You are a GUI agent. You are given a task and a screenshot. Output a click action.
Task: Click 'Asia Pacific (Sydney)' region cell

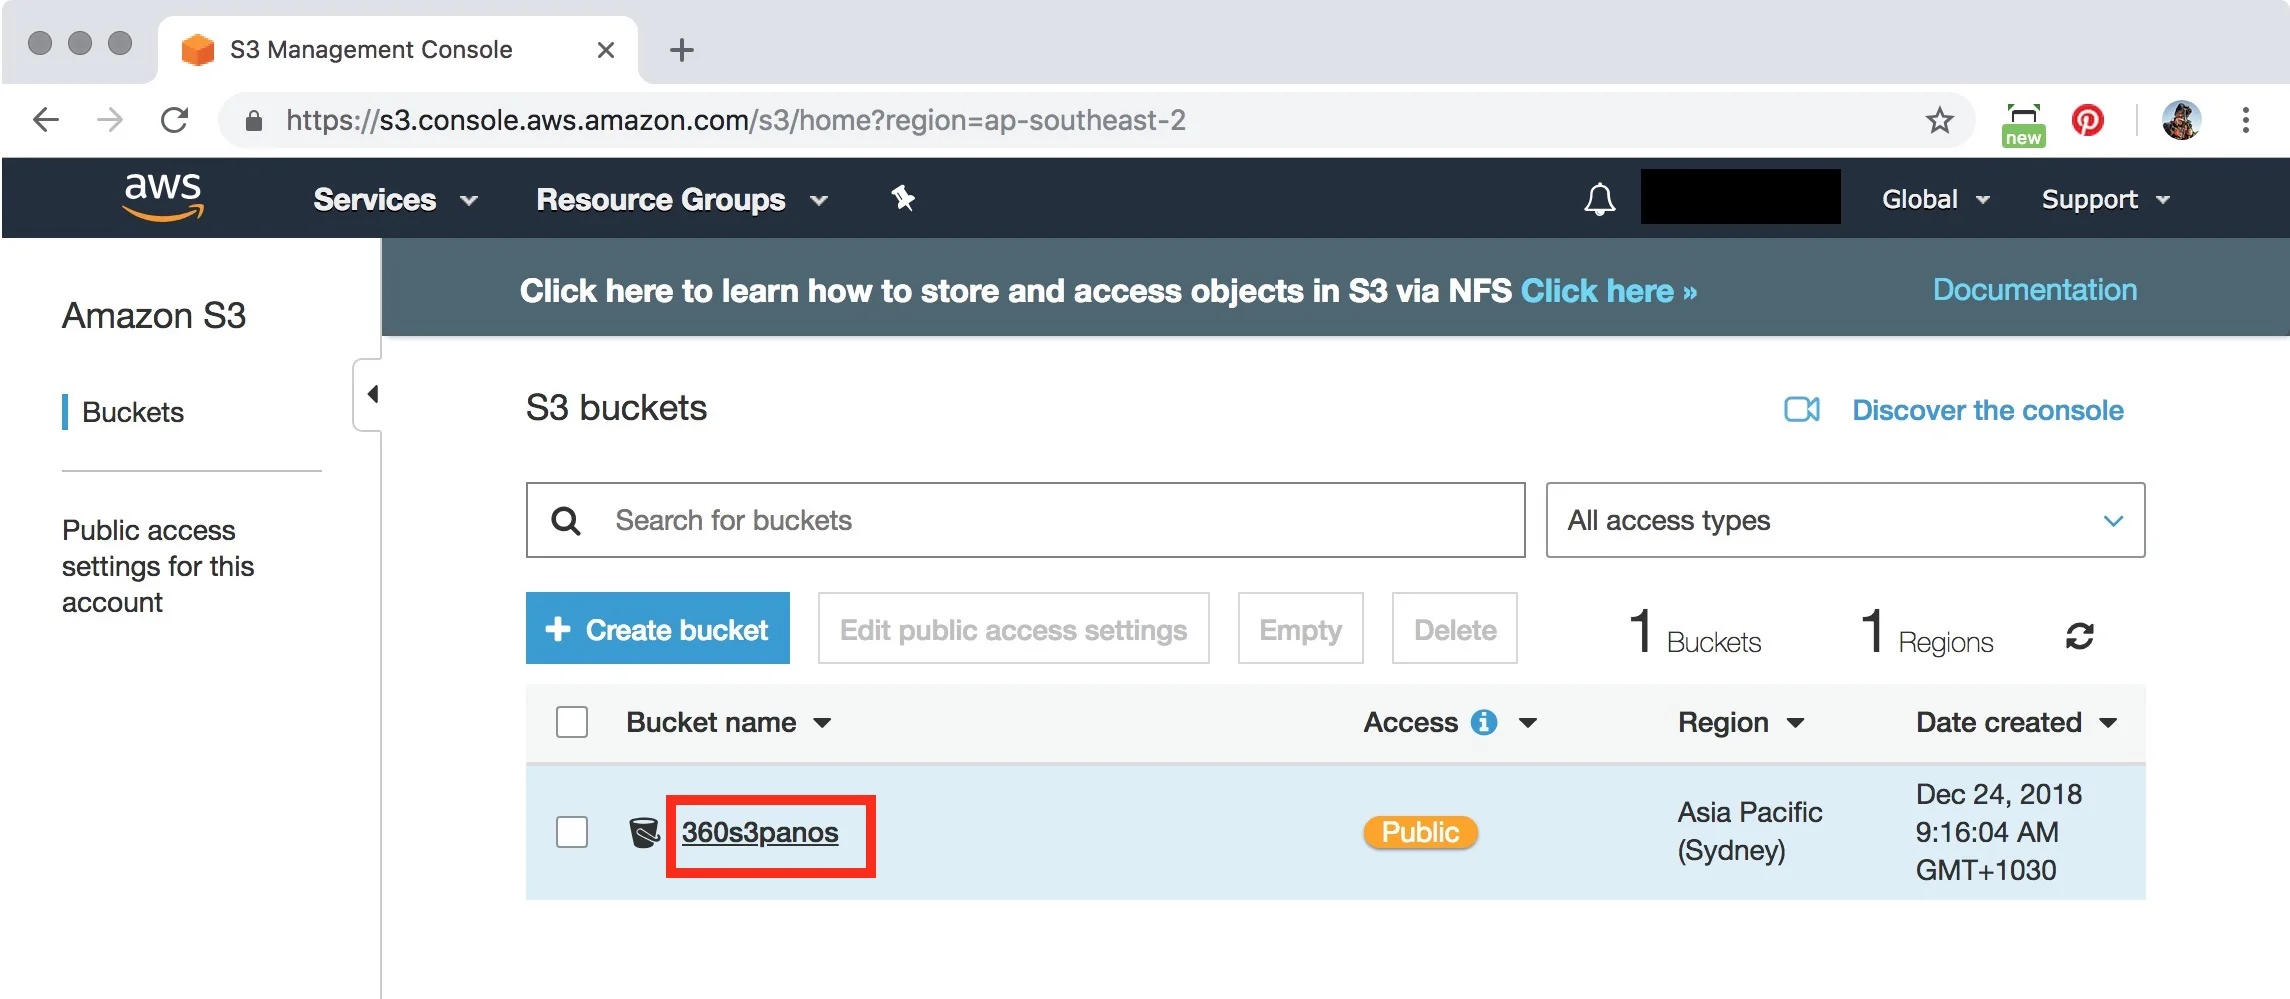(1750, 831)
